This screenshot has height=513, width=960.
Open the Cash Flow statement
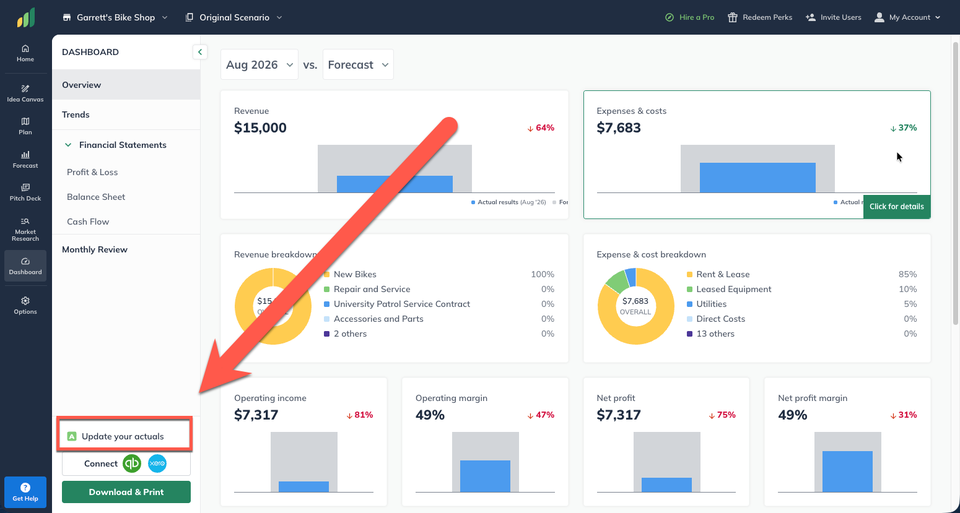point(88,222)
